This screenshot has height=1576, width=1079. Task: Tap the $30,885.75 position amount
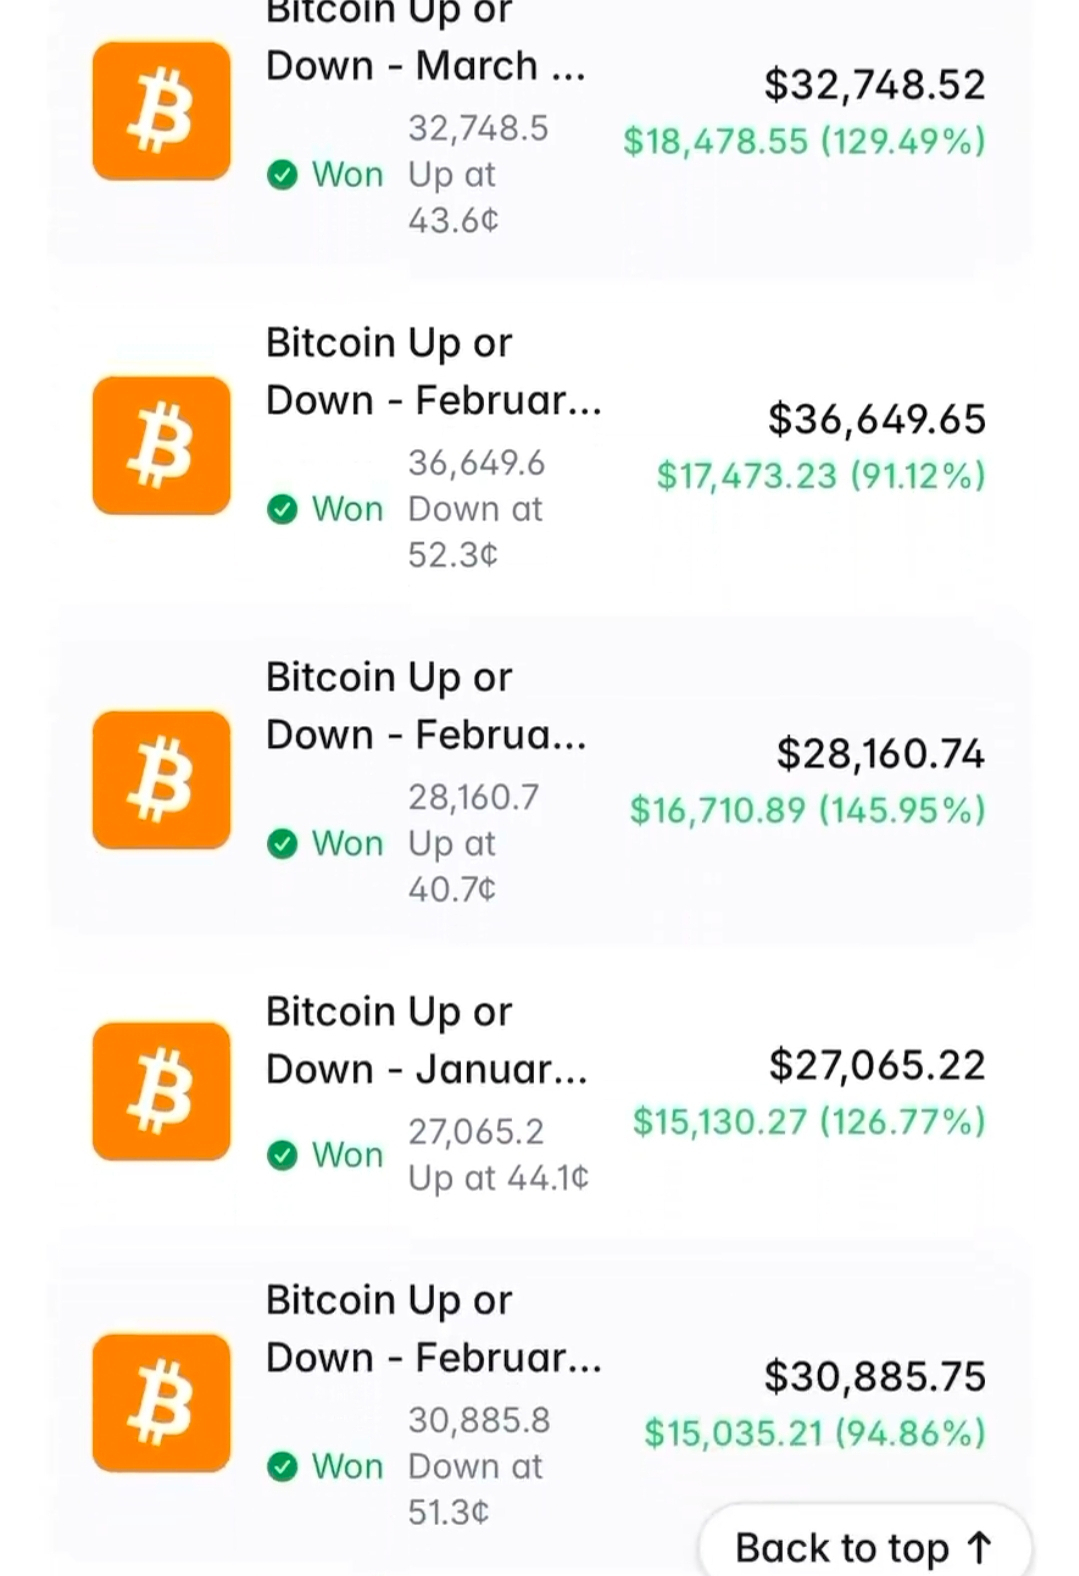click(x=874, y=1377)
